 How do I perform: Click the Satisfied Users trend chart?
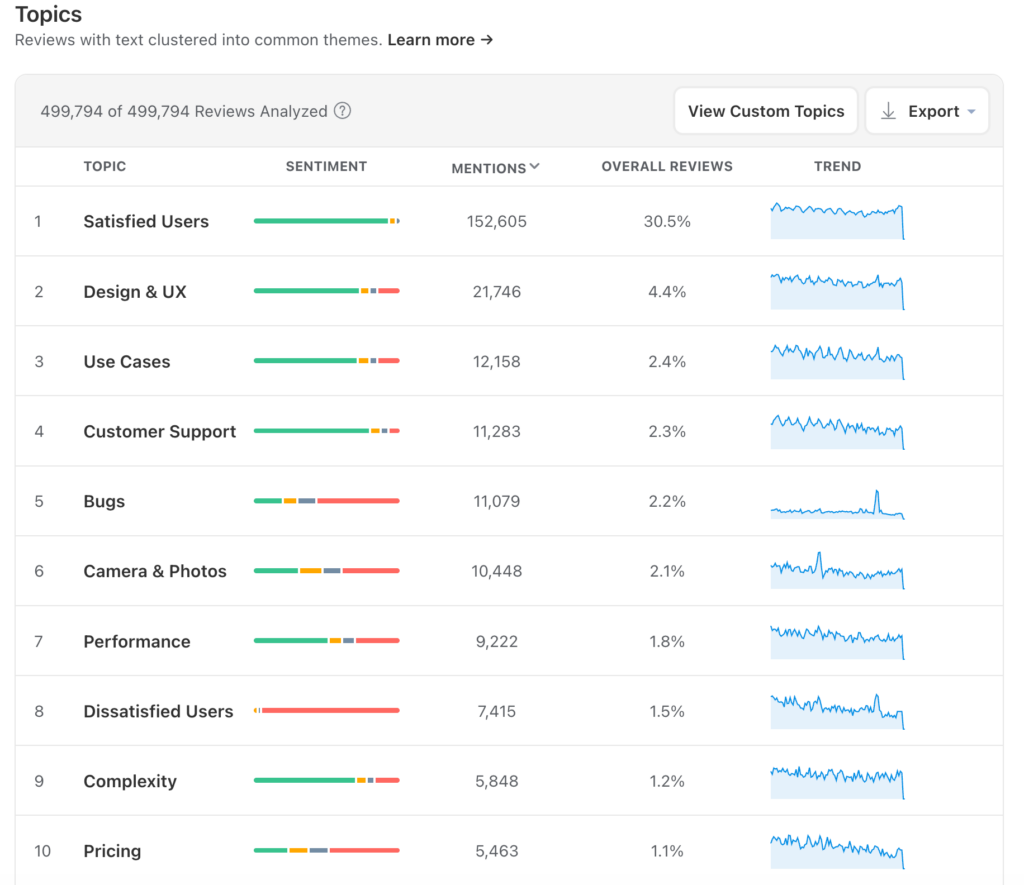click(x=837, y=221)
